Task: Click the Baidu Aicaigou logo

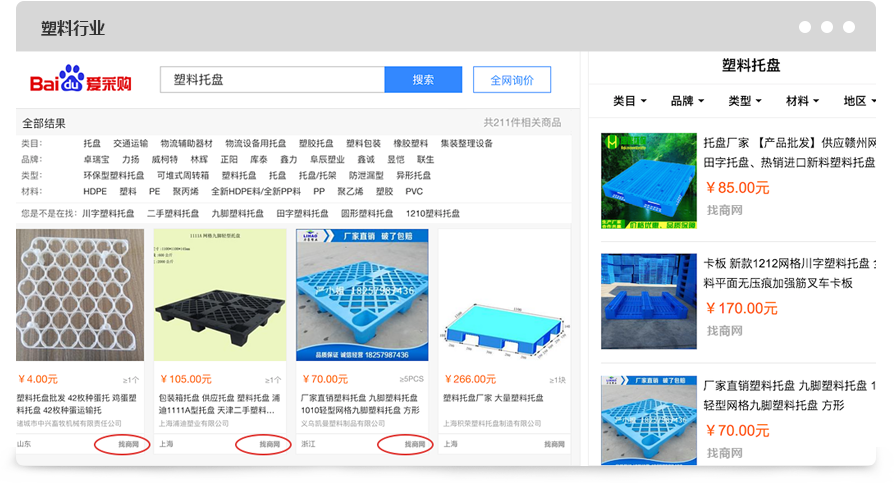Action: coord(80,81)
